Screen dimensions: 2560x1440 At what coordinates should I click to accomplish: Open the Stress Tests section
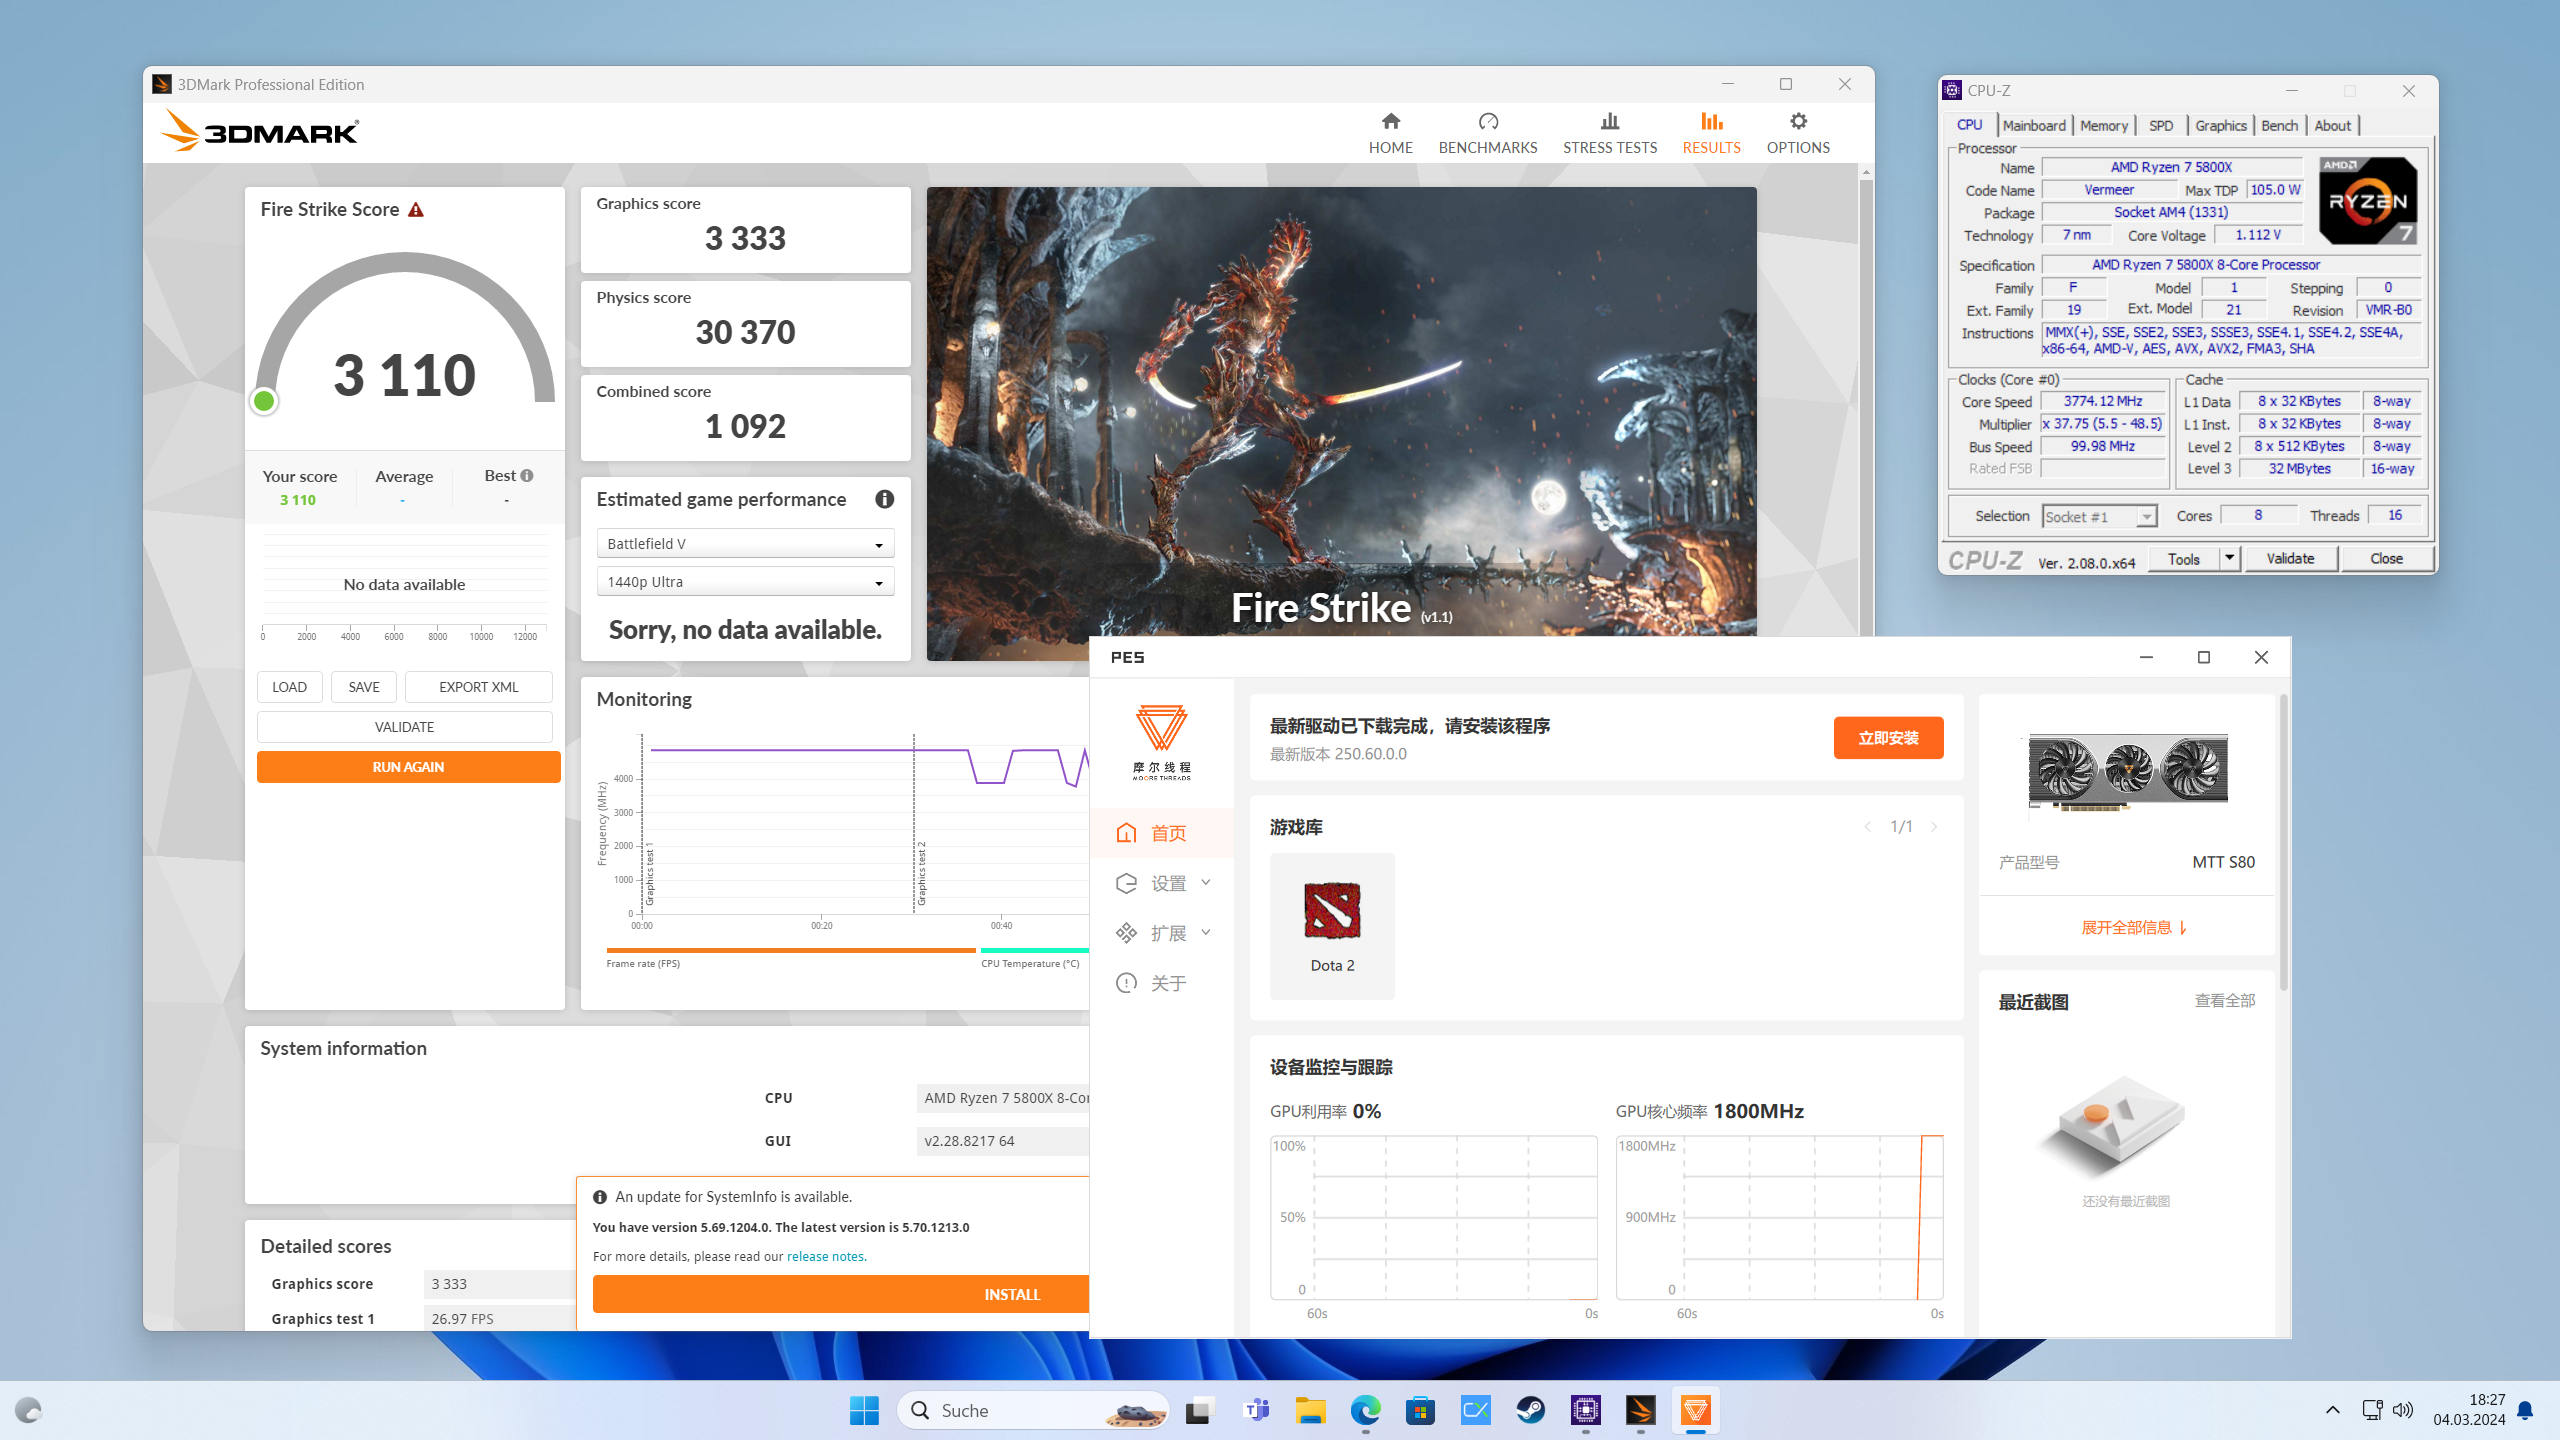tap(1610, 132)
